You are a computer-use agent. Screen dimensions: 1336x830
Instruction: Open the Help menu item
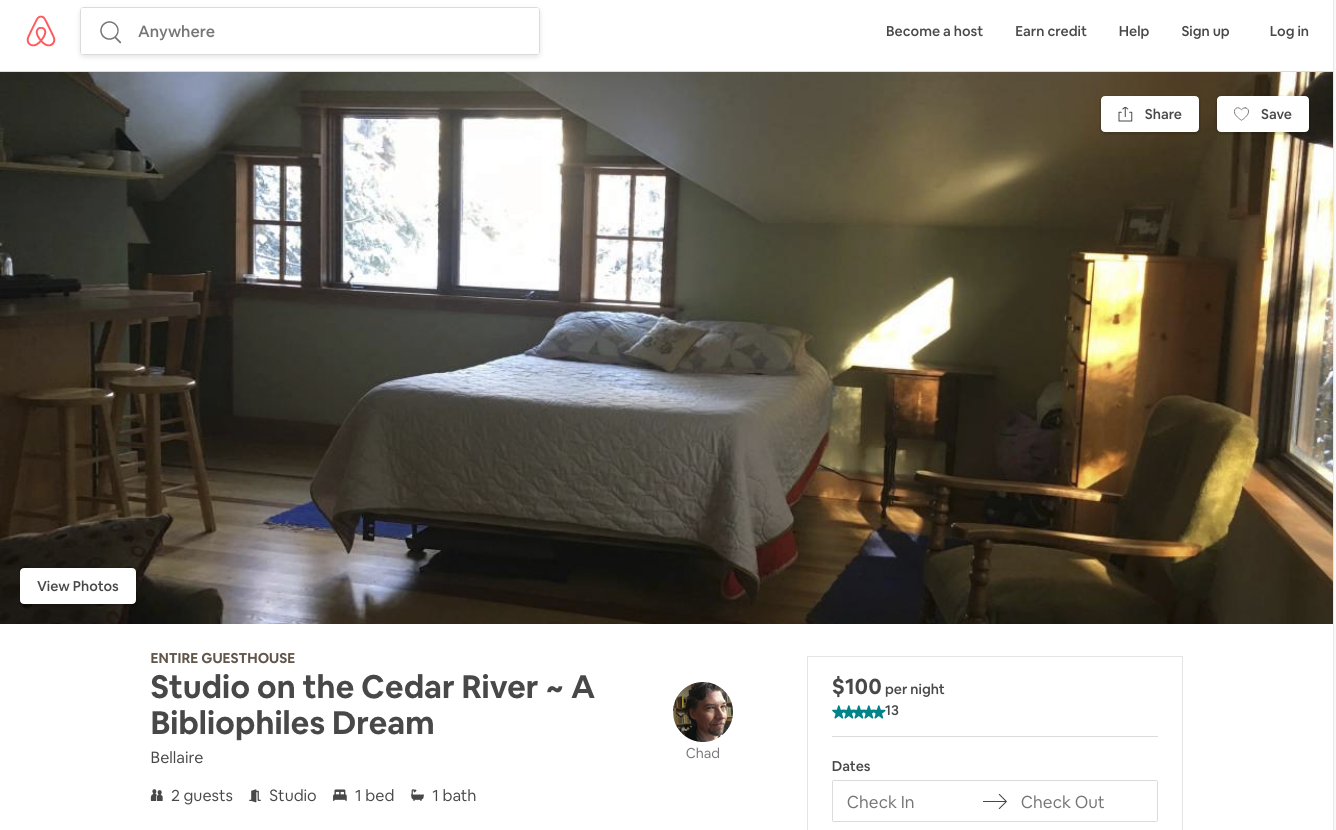(x=1134, y=31)
